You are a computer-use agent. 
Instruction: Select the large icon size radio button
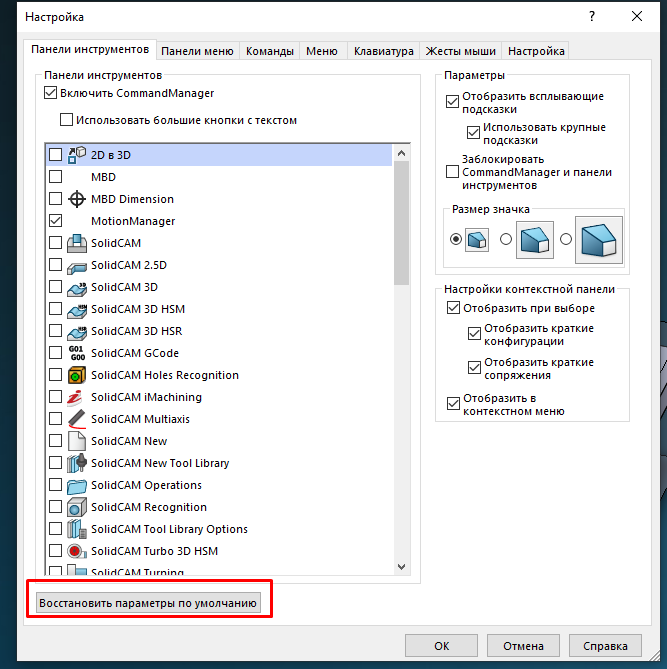(566, 239)
